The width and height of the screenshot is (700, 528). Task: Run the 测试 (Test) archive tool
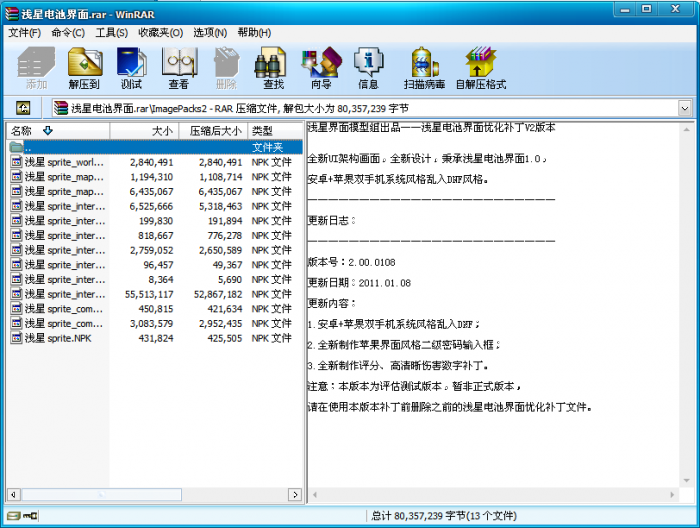click(x=131, y=68)
